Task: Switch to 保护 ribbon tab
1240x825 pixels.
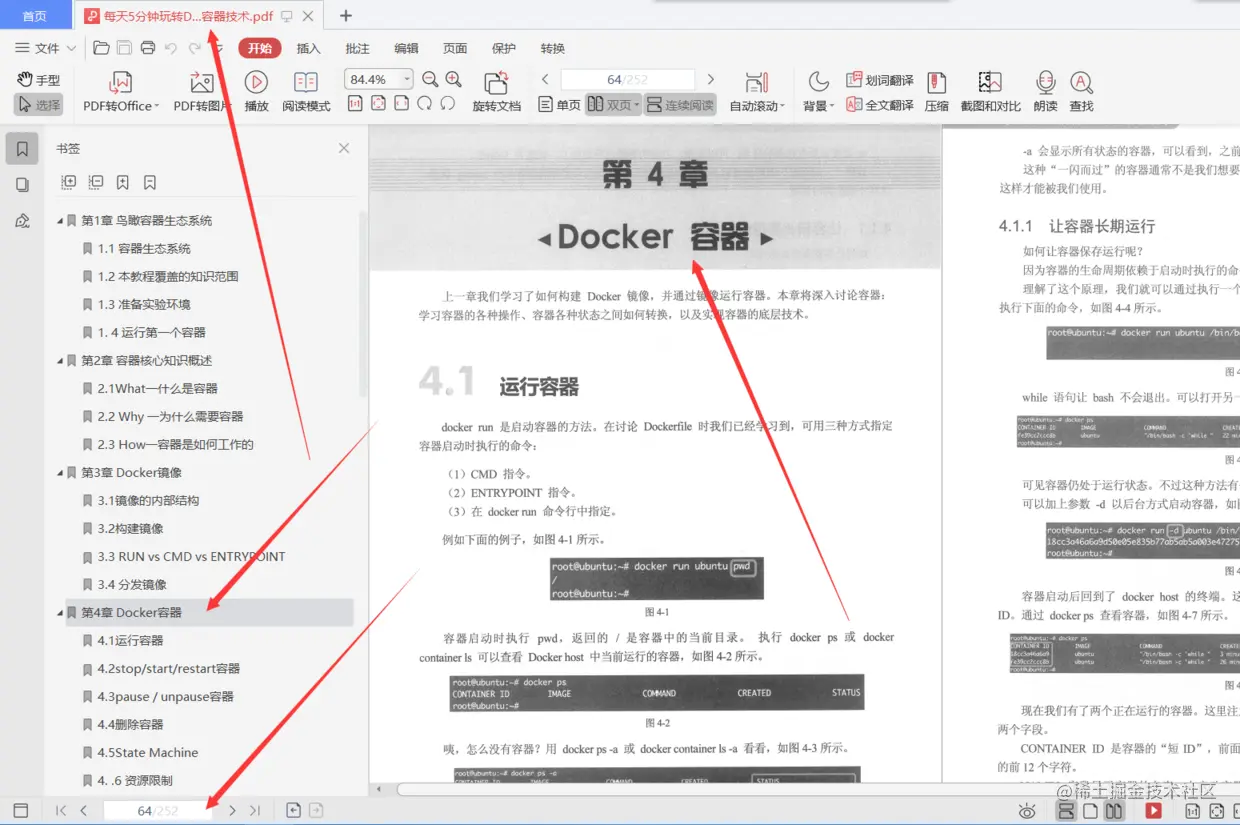Action: 504,48
